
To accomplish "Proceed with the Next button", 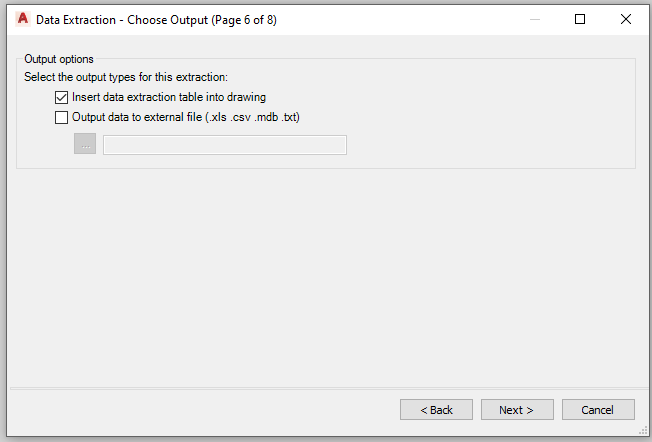I will tap(517, 410).
